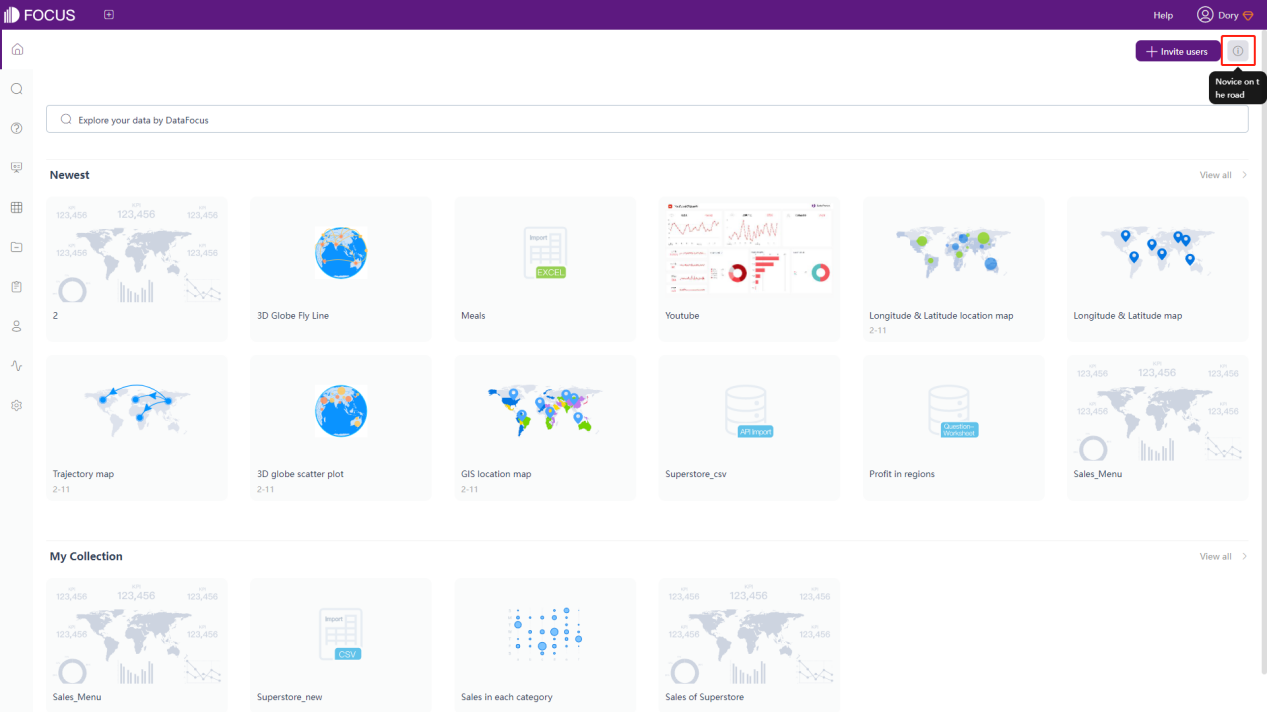Image resolution: width=1267 pixels, height=712 pixels.
Task: Open the Help menu item
Action: [x=1162, y=15]
